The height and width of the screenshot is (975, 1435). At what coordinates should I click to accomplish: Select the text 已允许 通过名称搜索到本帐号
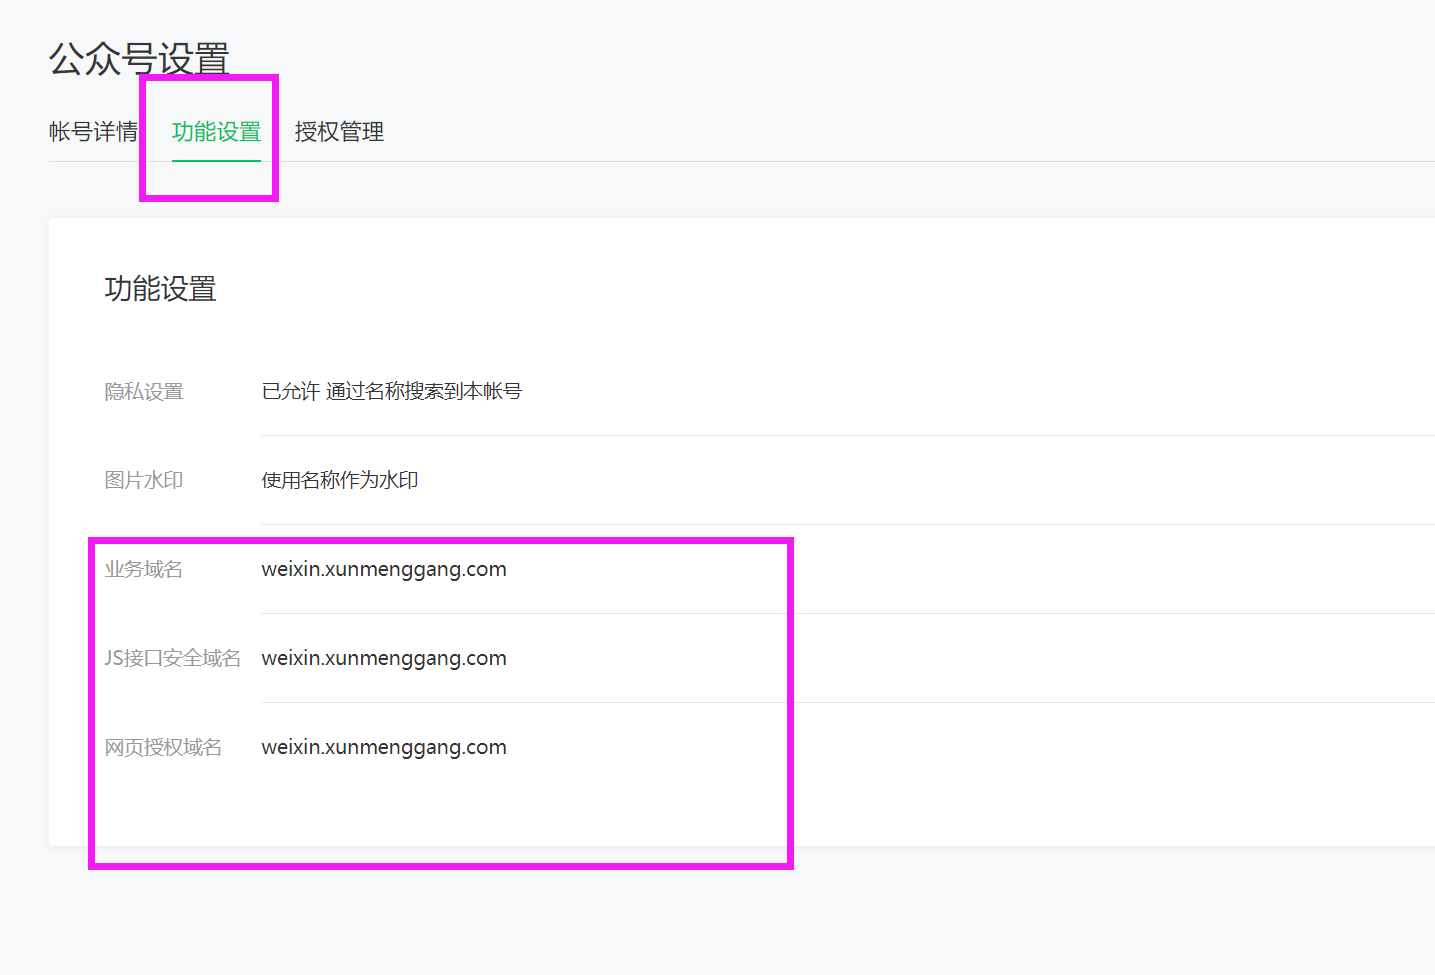[x=392, y=392]
